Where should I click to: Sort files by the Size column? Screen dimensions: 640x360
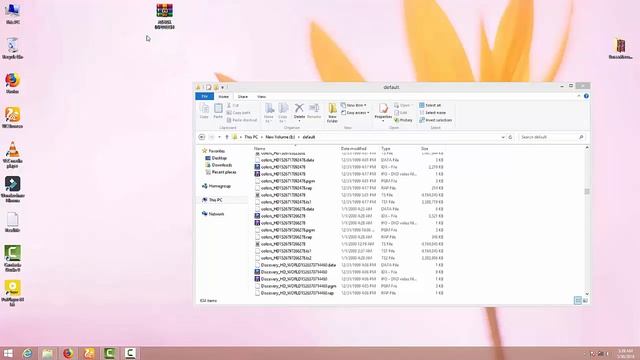click(x=425, y=149)
